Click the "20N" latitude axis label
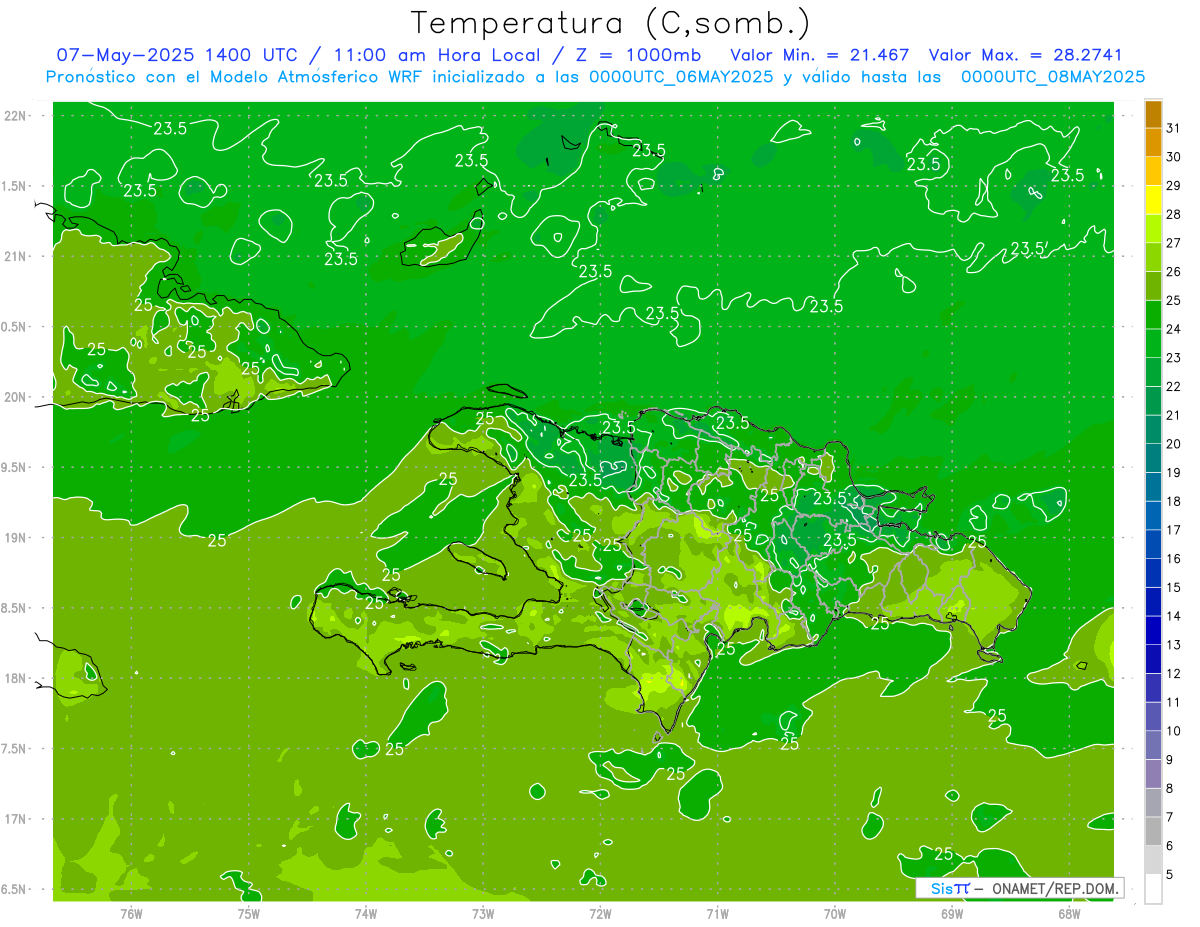 pyautogui.click(x=16, y=397)
